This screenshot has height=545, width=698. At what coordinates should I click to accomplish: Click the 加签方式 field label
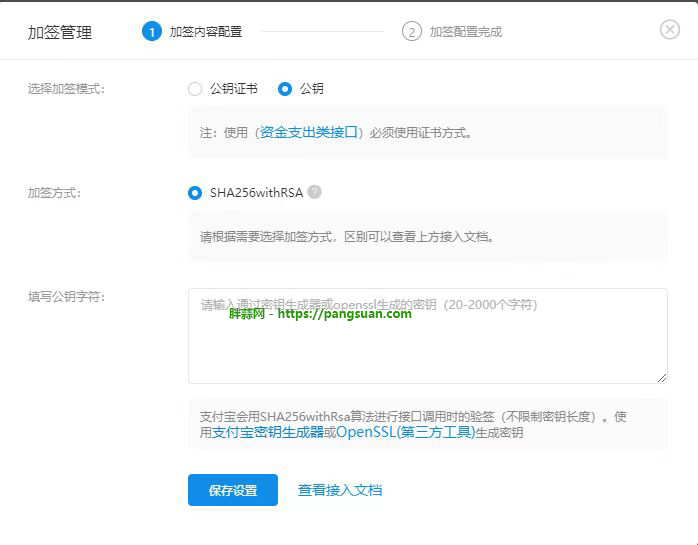click(54, 193)
